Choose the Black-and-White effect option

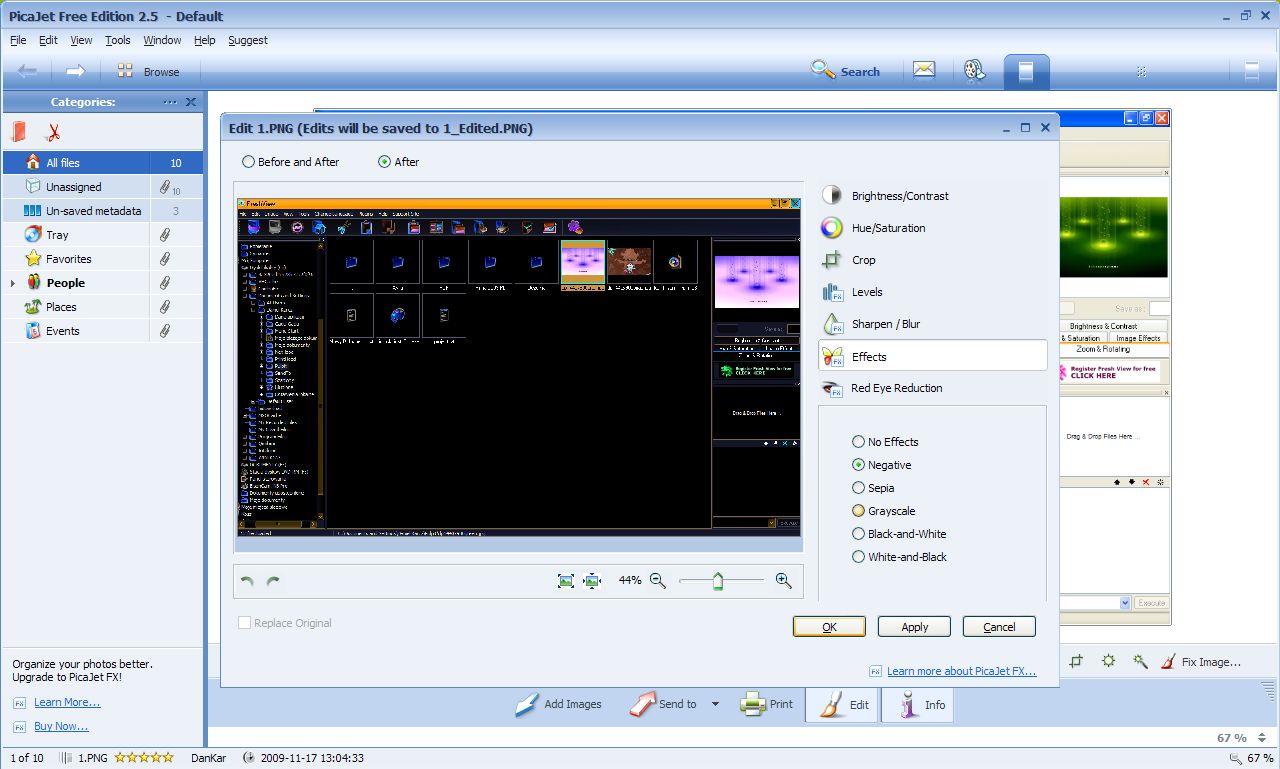click(x=899, y=534)
